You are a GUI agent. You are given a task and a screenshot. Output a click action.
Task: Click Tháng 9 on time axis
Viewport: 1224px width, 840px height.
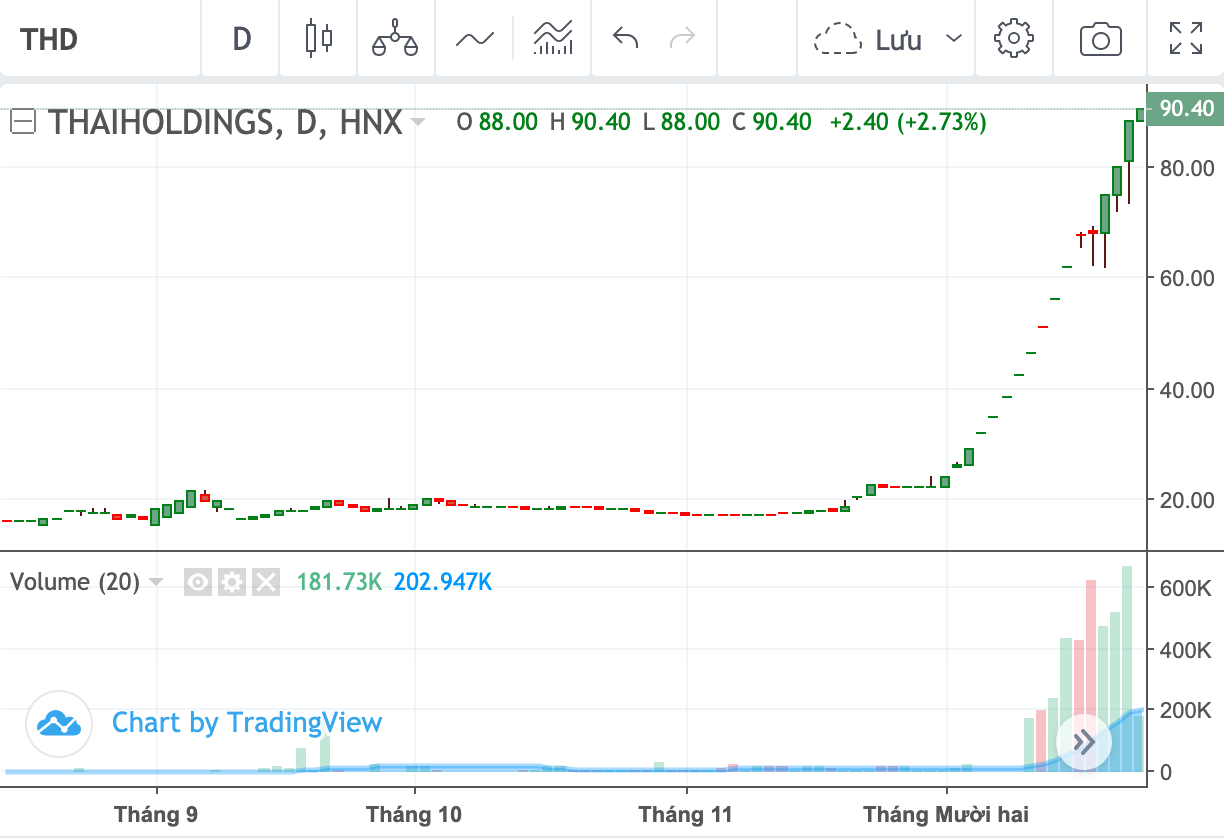[x=156, y=814]
